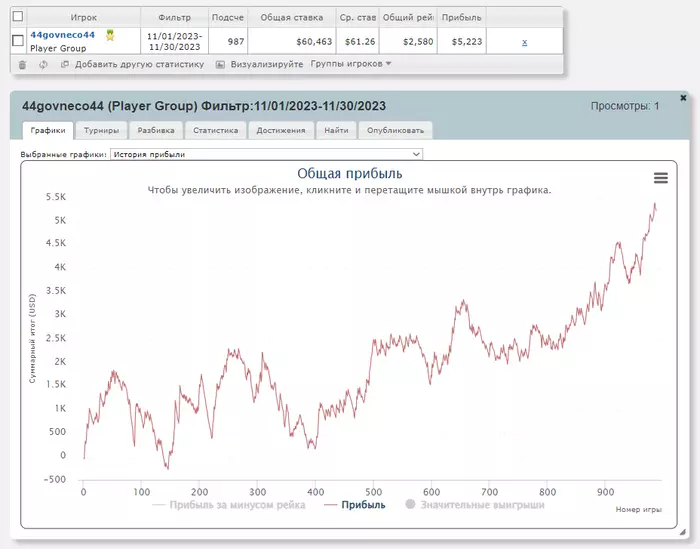Click the 5.5K label on the profit axis
Screen dimensions: 700x549
(56, 197)
